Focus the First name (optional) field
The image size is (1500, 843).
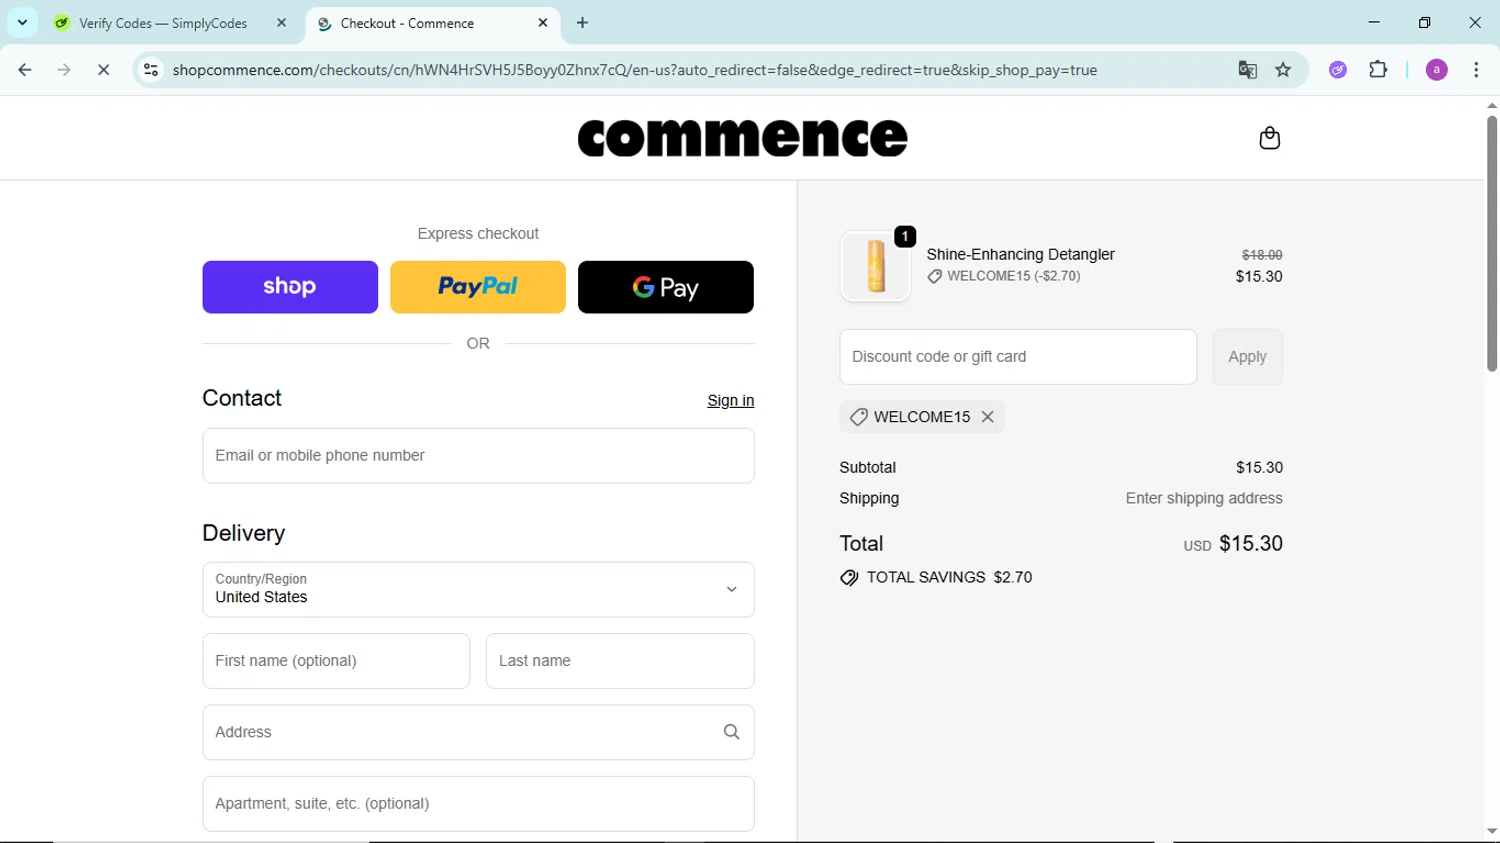point(336,661)
